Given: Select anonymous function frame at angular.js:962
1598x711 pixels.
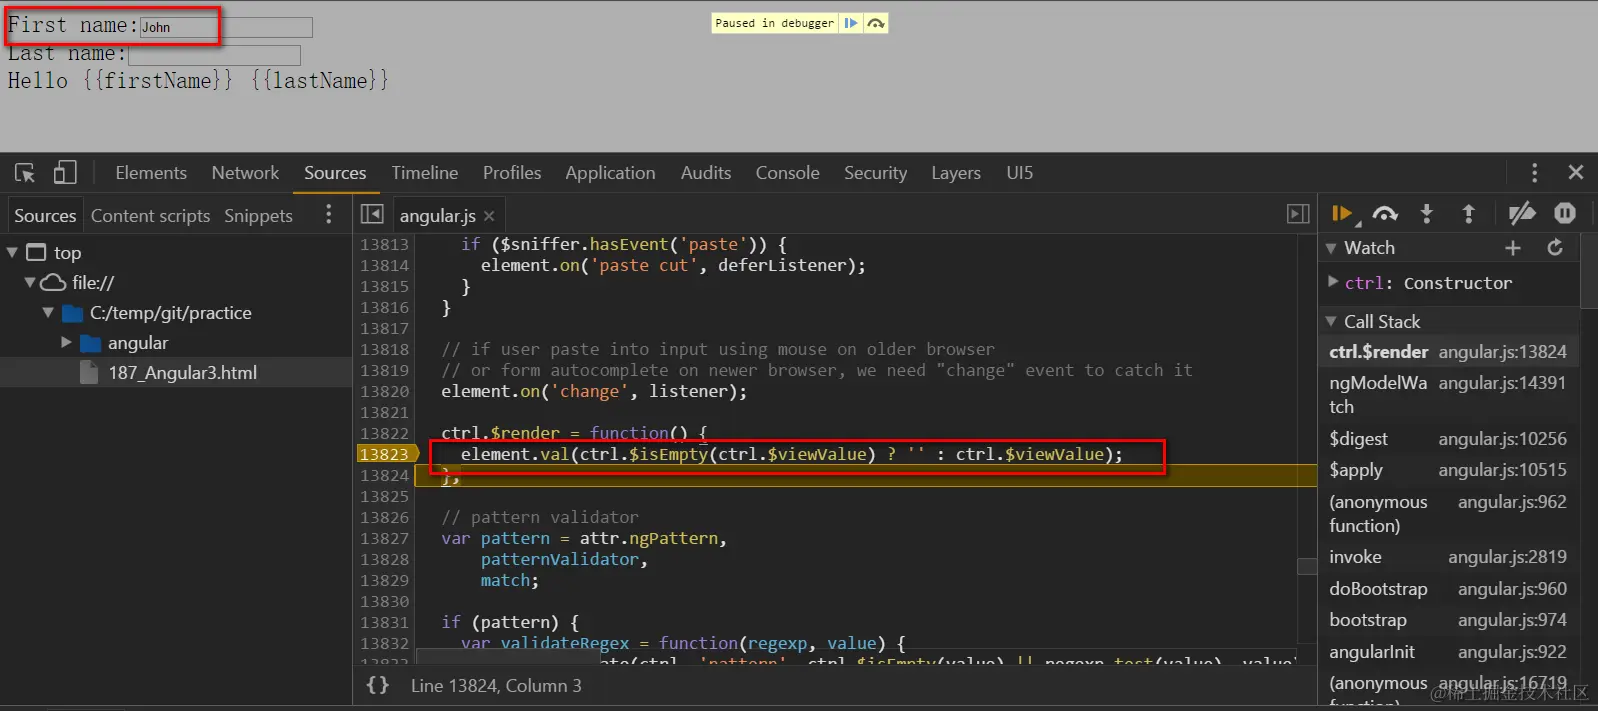Looking at the screenshot, I should (x=1448, y=513).
